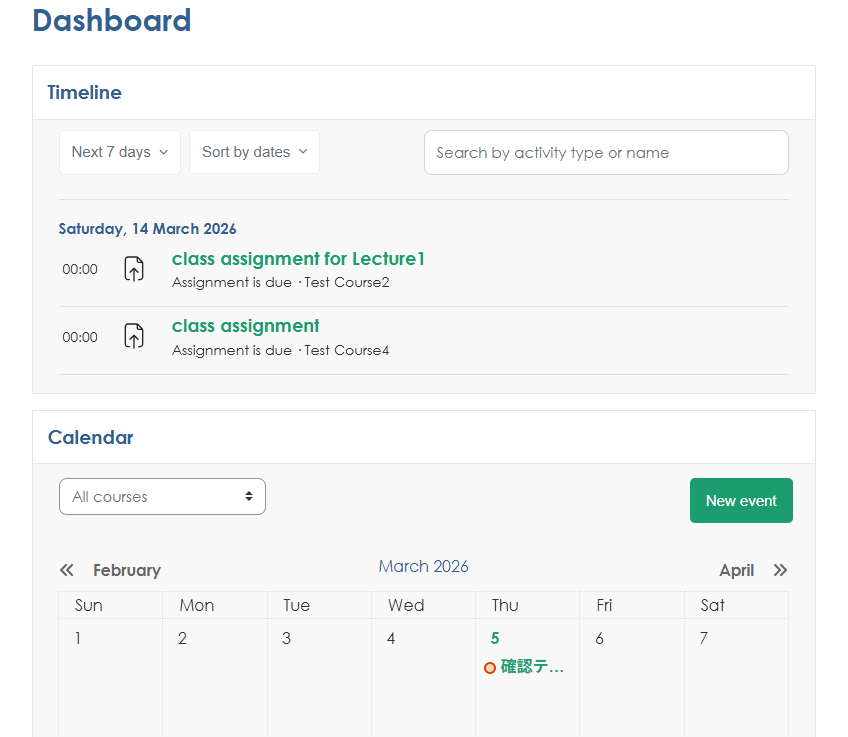Open the All courses selector

(162, 497)
